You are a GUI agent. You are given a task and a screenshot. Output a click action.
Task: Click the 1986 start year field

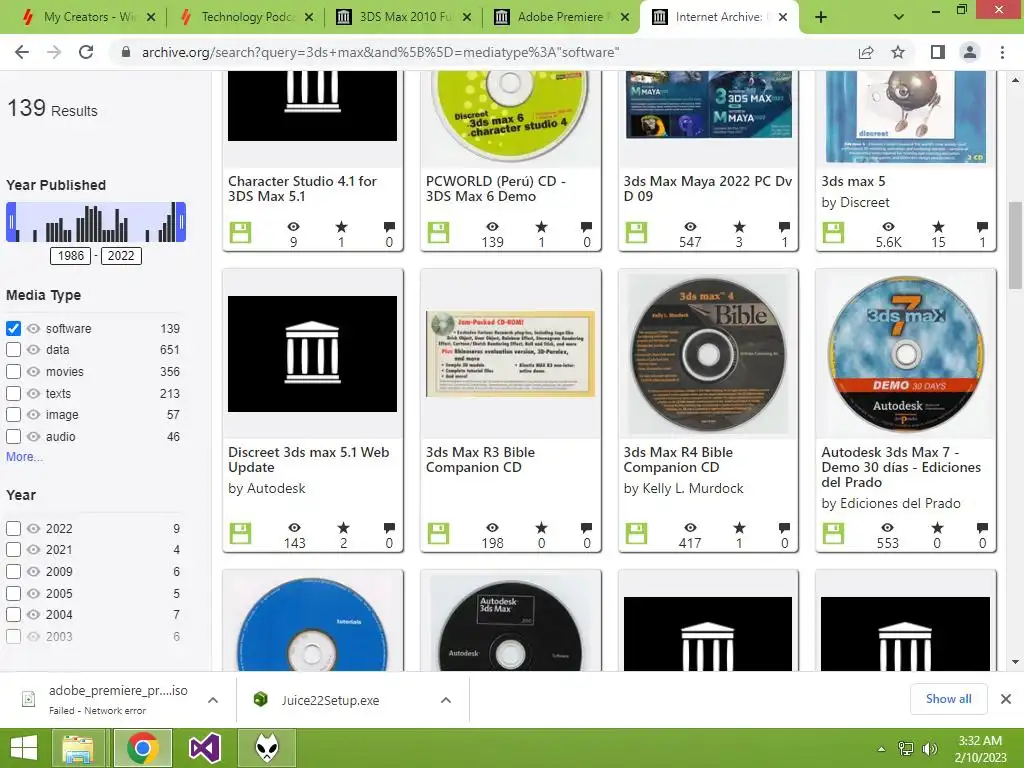(71, 255)
